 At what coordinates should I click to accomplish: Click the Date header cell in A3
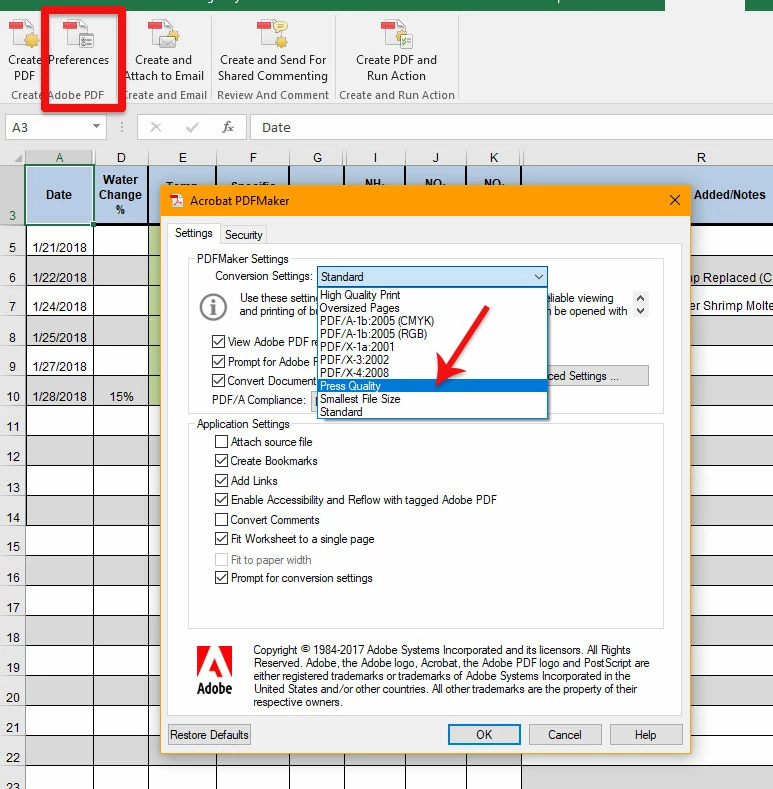[59, 194]
